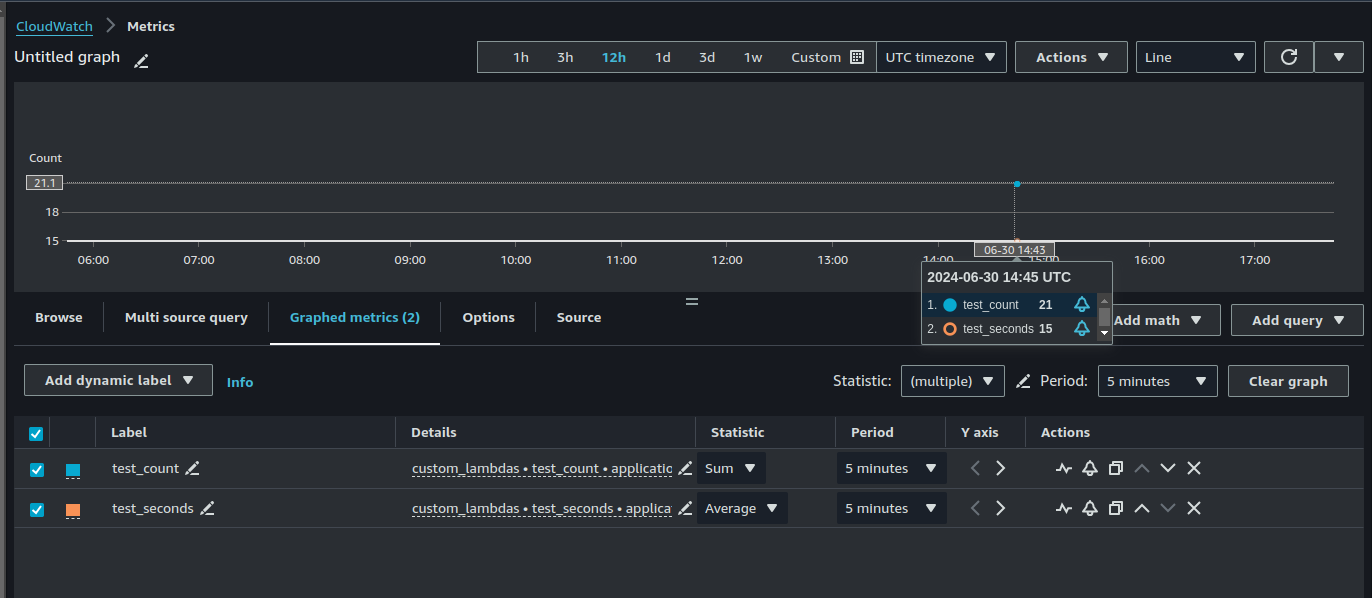Open the Source tab
This screenshot has height=598, width=1372.
579,317
